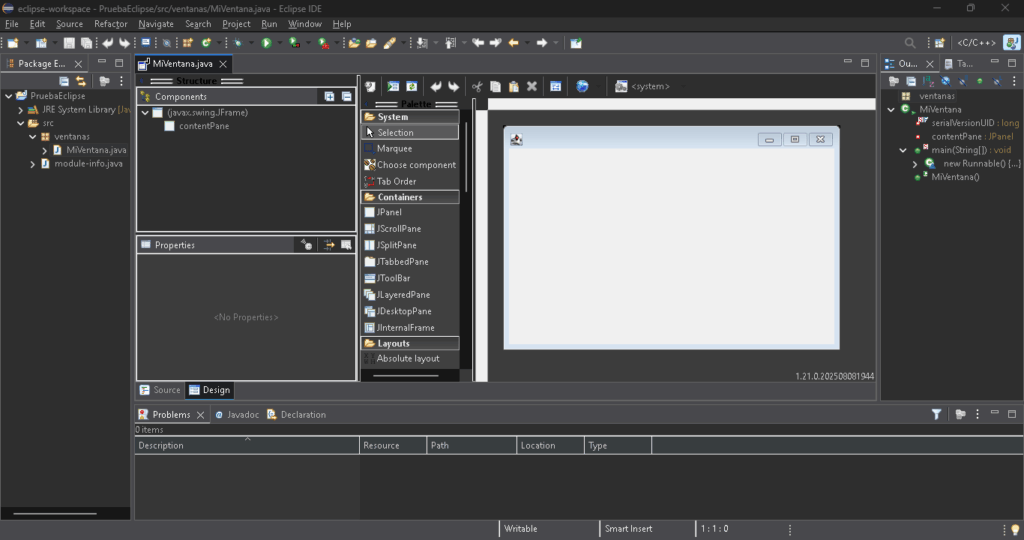The width and height of the screenshot is (1024, 540).
Task: Click the Open Type folder icon in the toolbar
Action: point(354,43)
